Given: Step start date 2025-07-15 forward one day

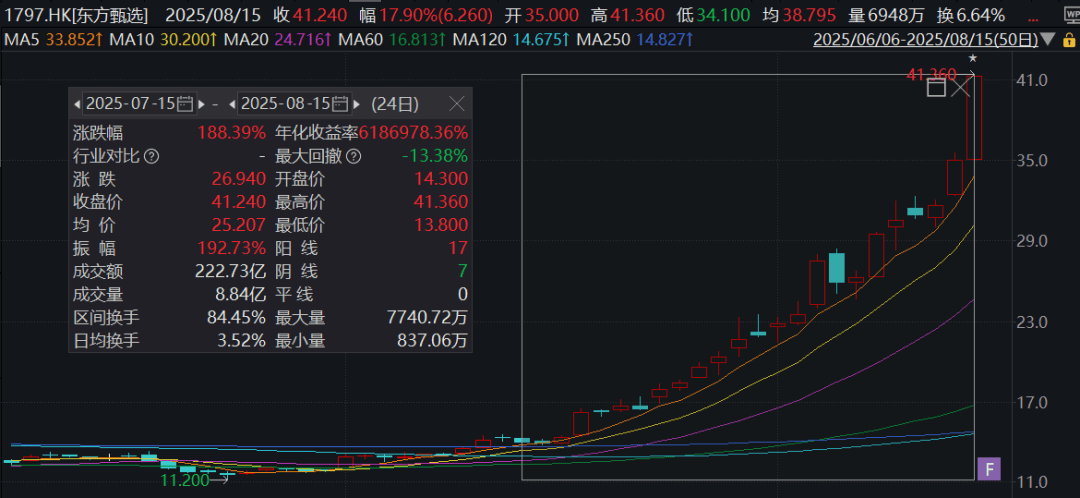Looking at the screenshot, I should (202, 105).
